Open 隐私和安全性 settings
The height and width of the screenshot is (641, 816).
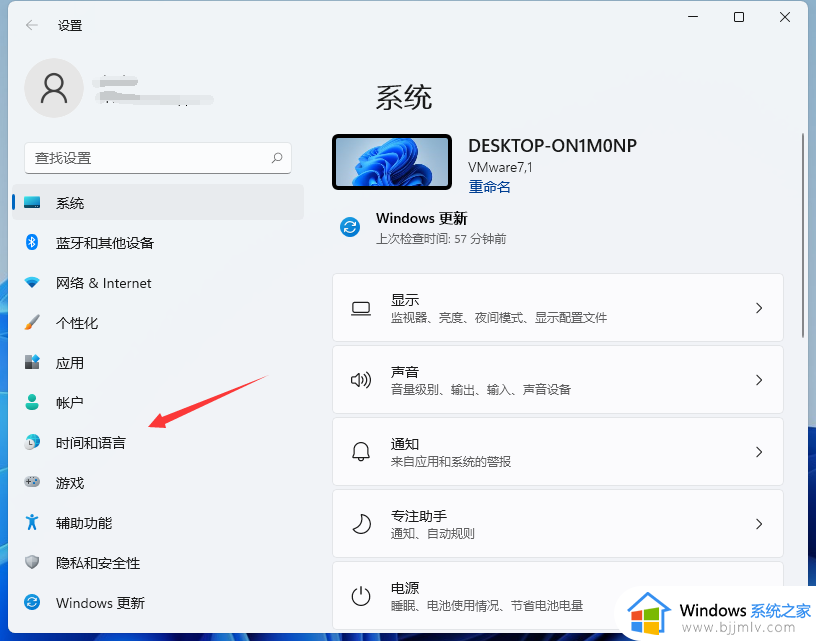158,562
